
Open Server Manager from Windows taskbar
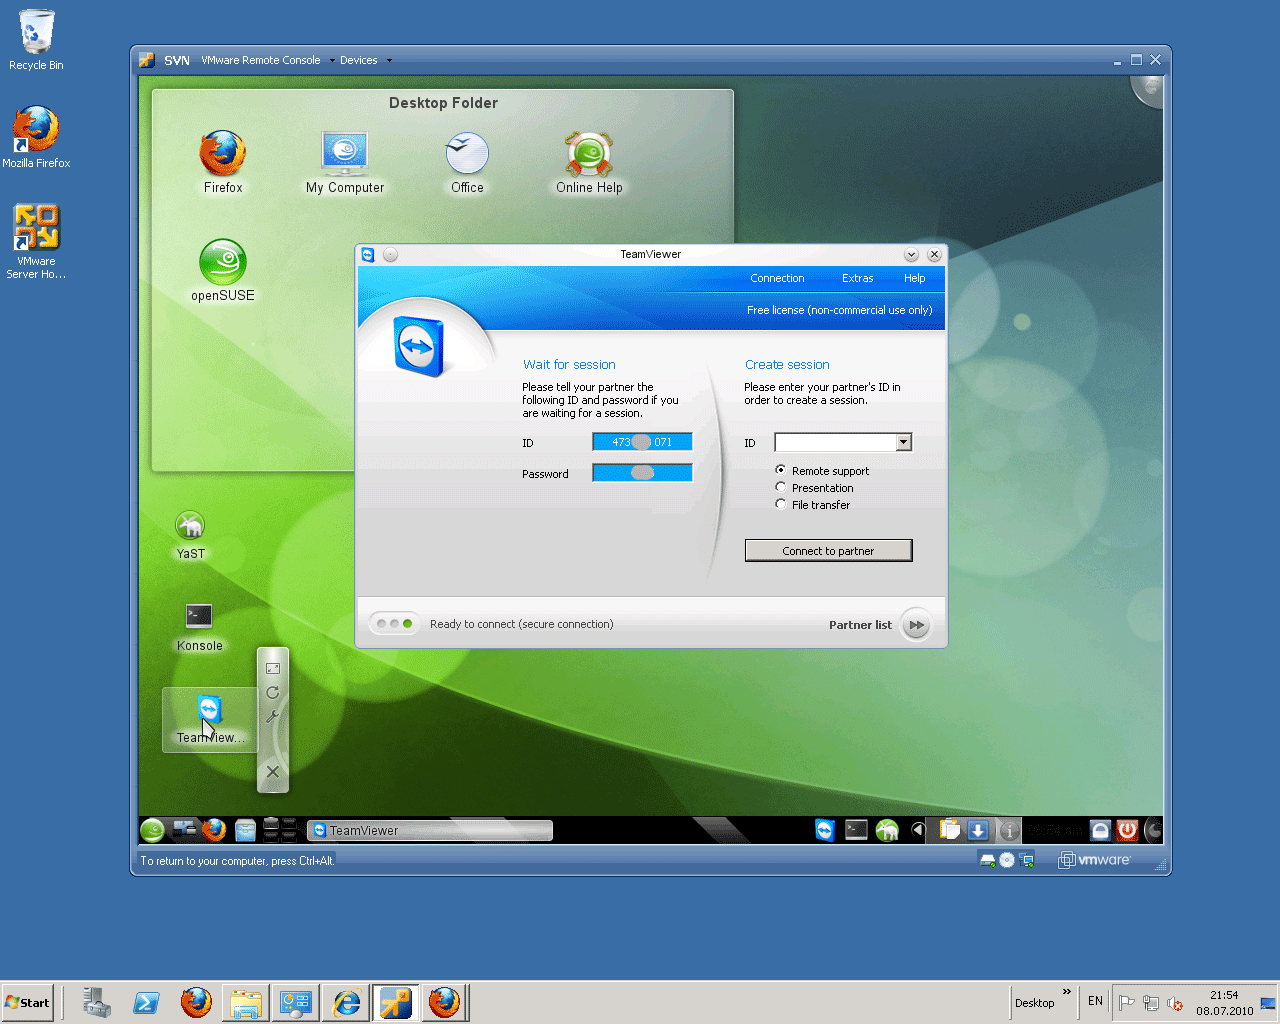click(x=97, y=1002)
